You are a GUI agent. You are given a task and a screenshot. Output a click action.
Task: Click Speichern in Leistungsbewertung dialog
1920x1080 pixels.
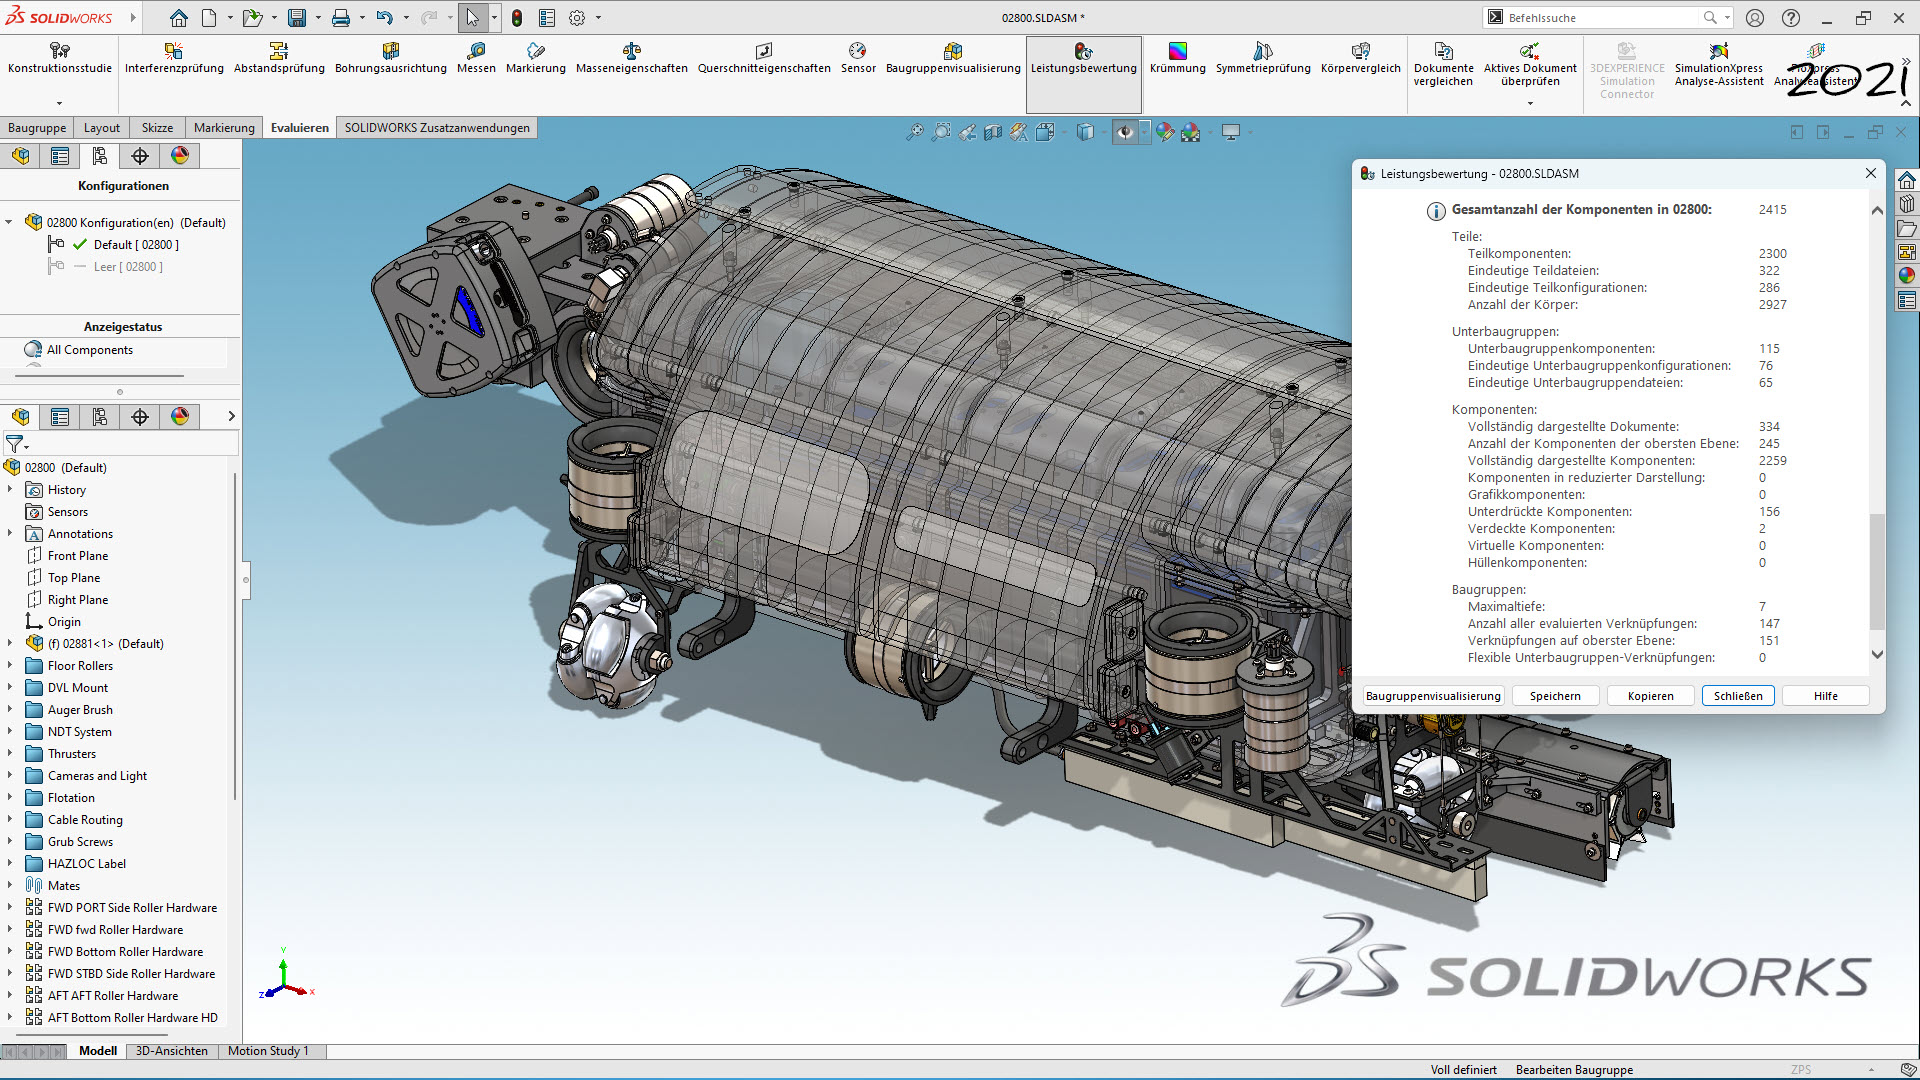pyautogui.click(x=1555, y=696)
